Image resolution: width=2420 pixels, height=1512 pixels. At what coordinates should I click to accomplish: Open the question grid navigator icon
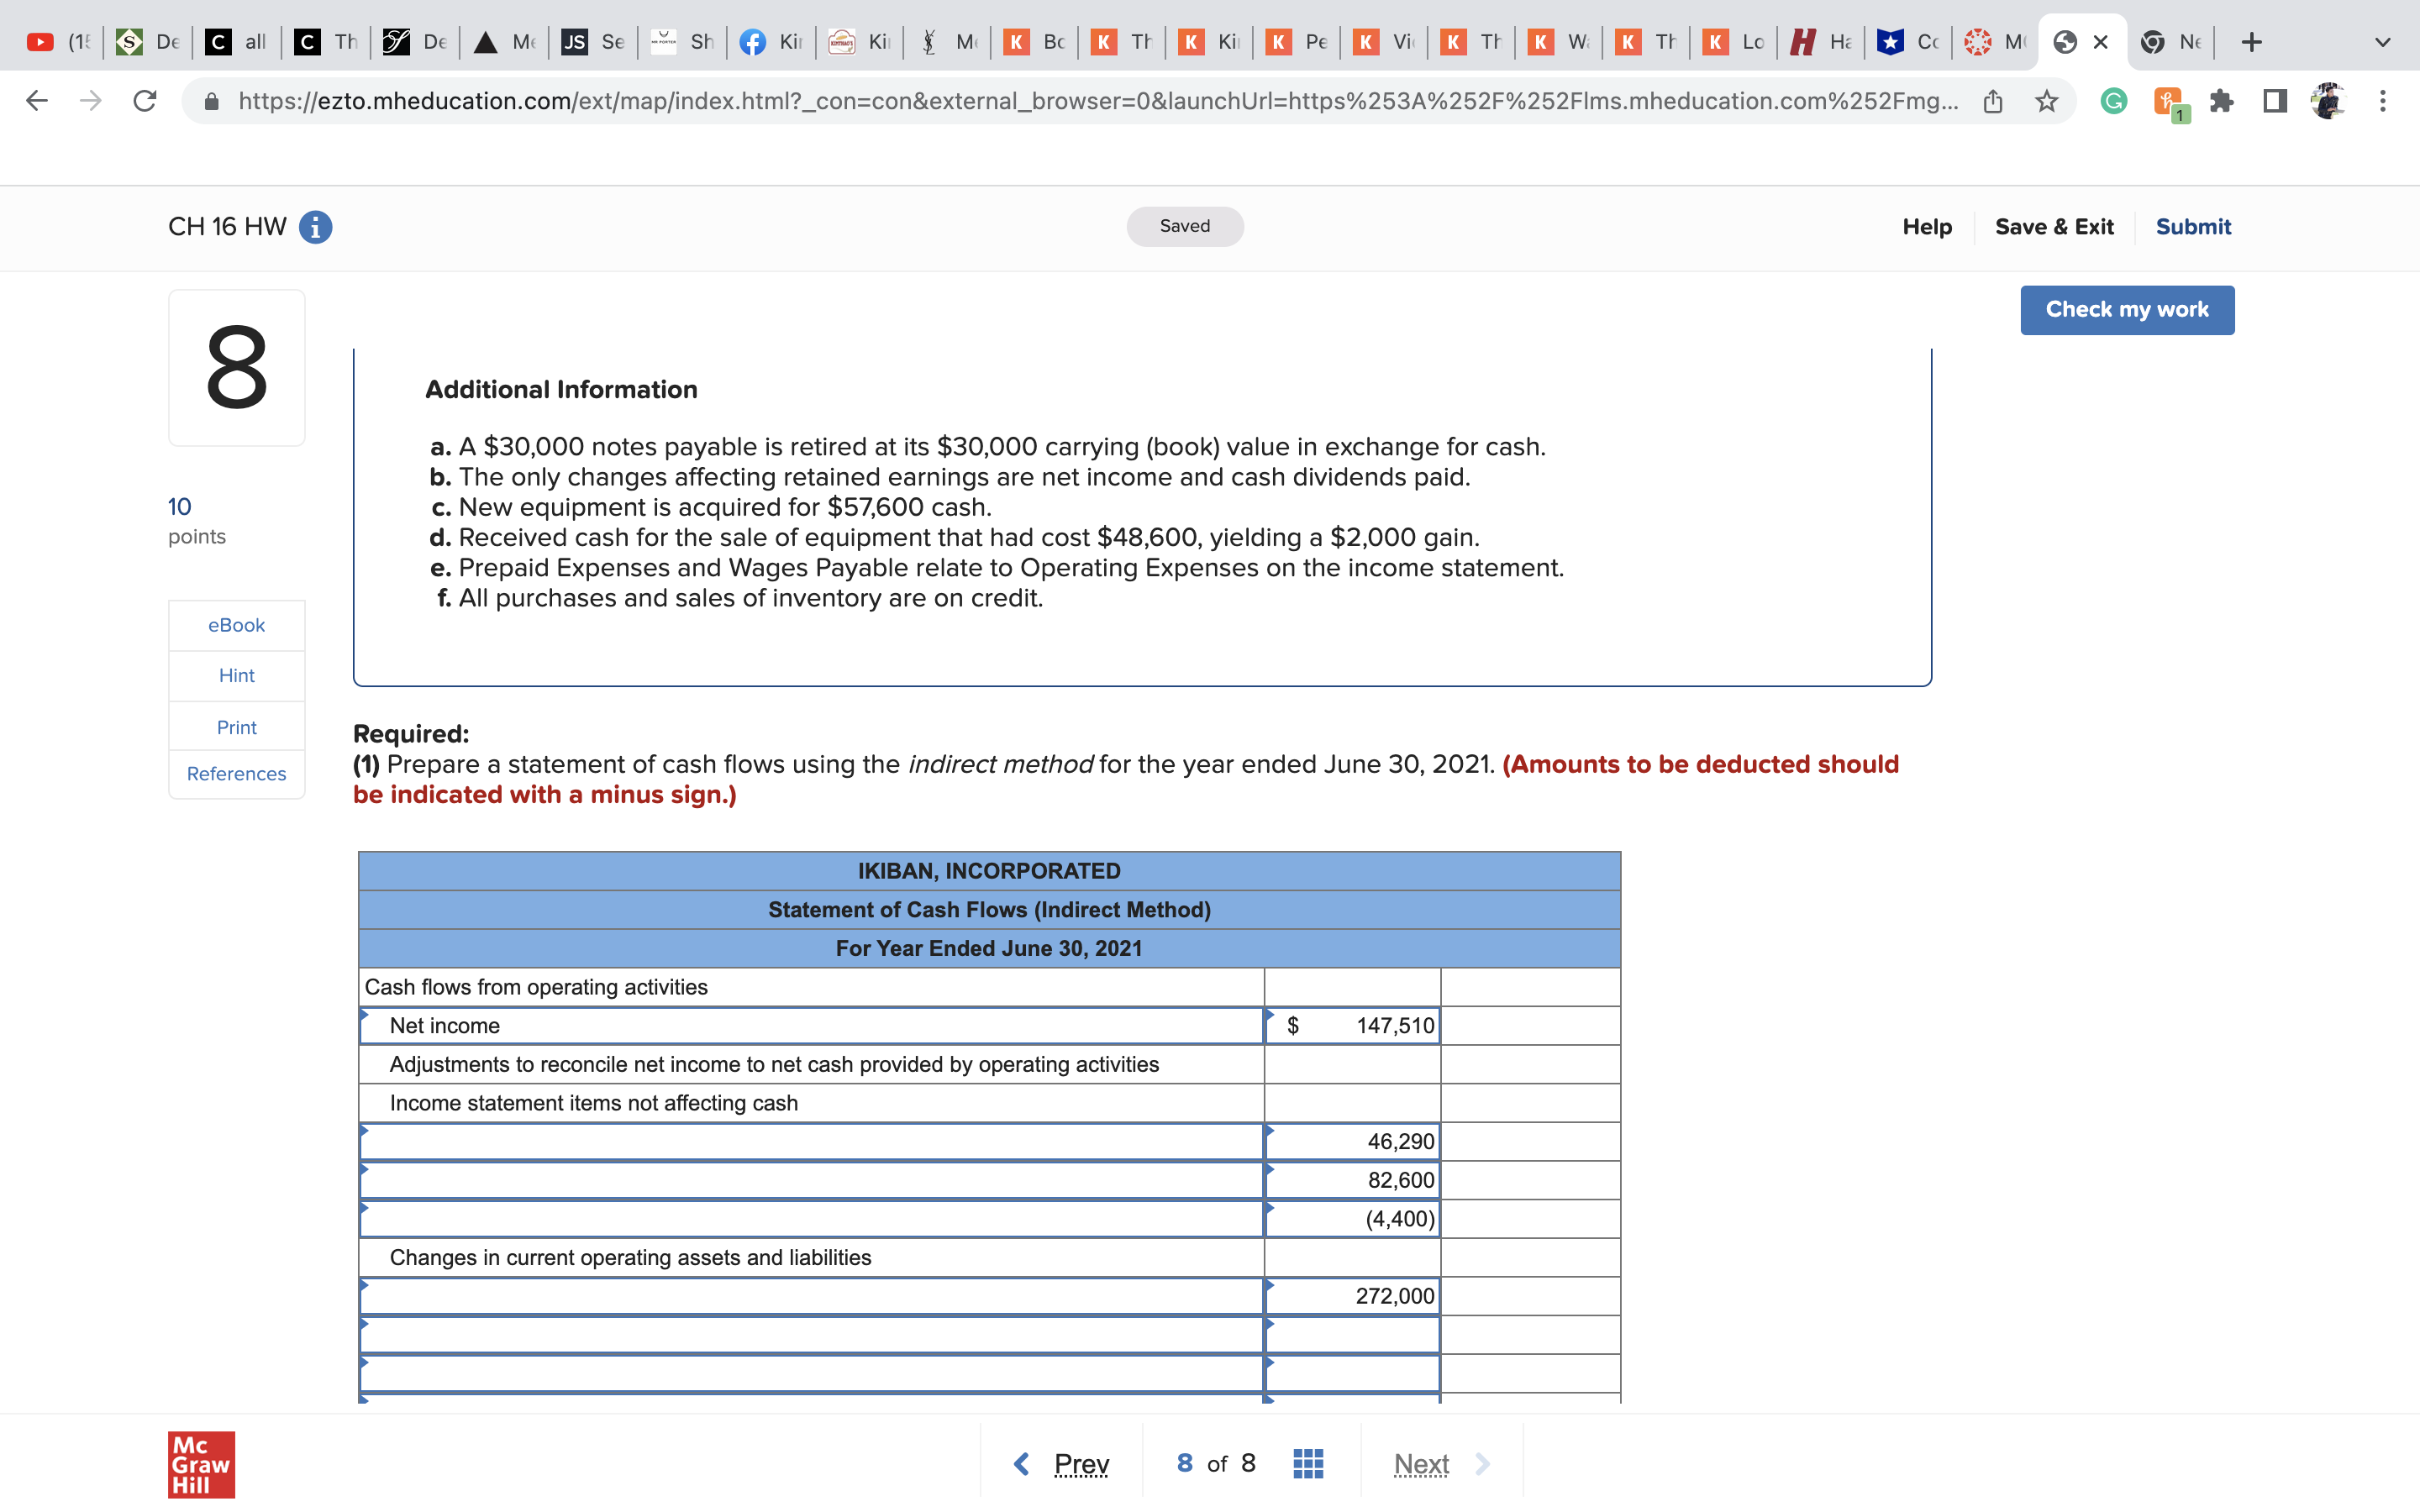tap(1307, 1464)
